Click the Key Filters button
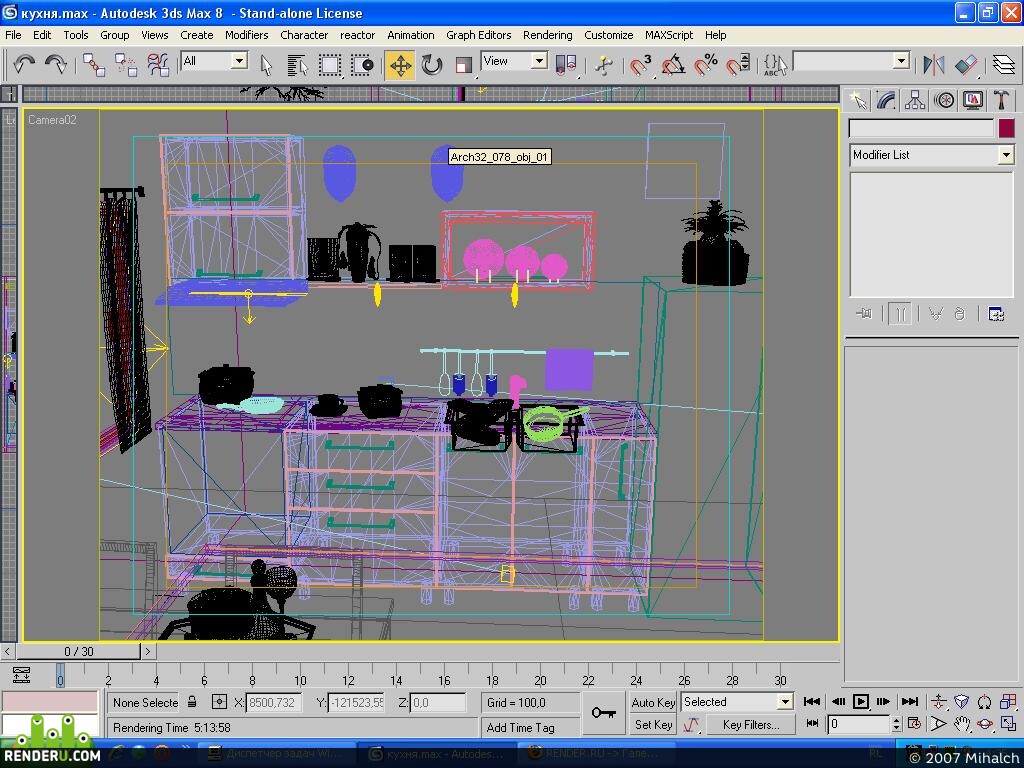The height and width of the screenshot is (768, 1024). (750, 725)
